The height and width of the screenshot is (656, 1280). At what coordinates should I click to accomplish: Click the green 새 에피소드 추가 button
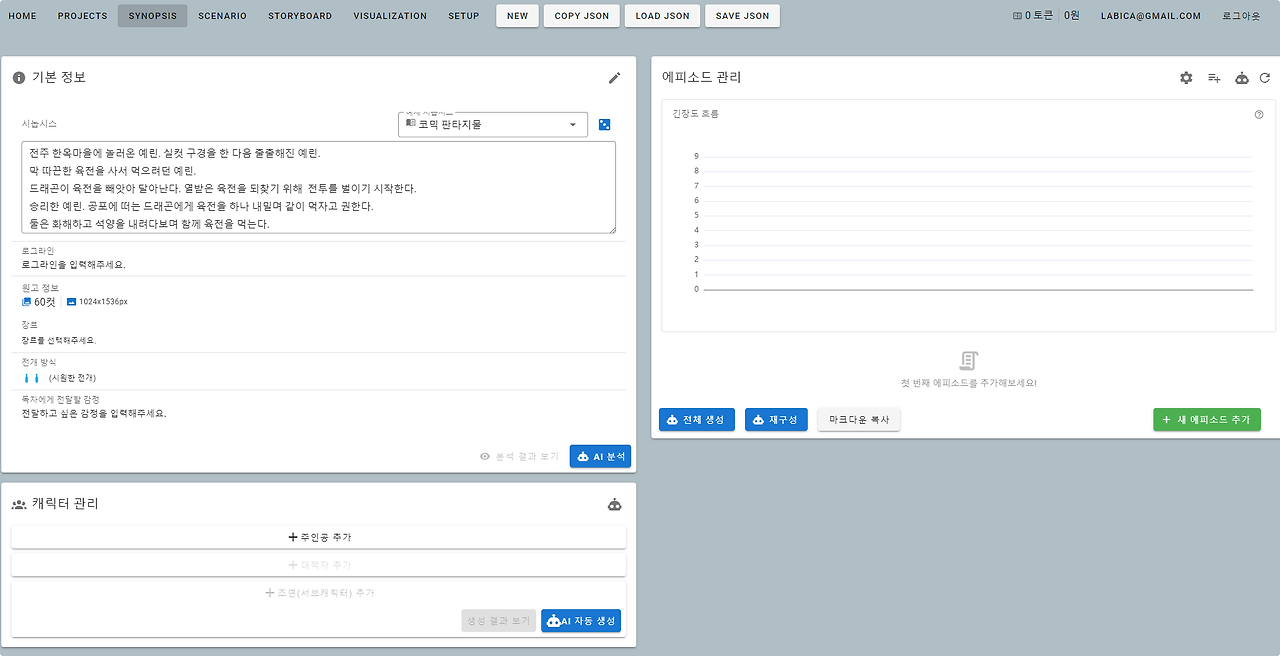coord(1207,420)
